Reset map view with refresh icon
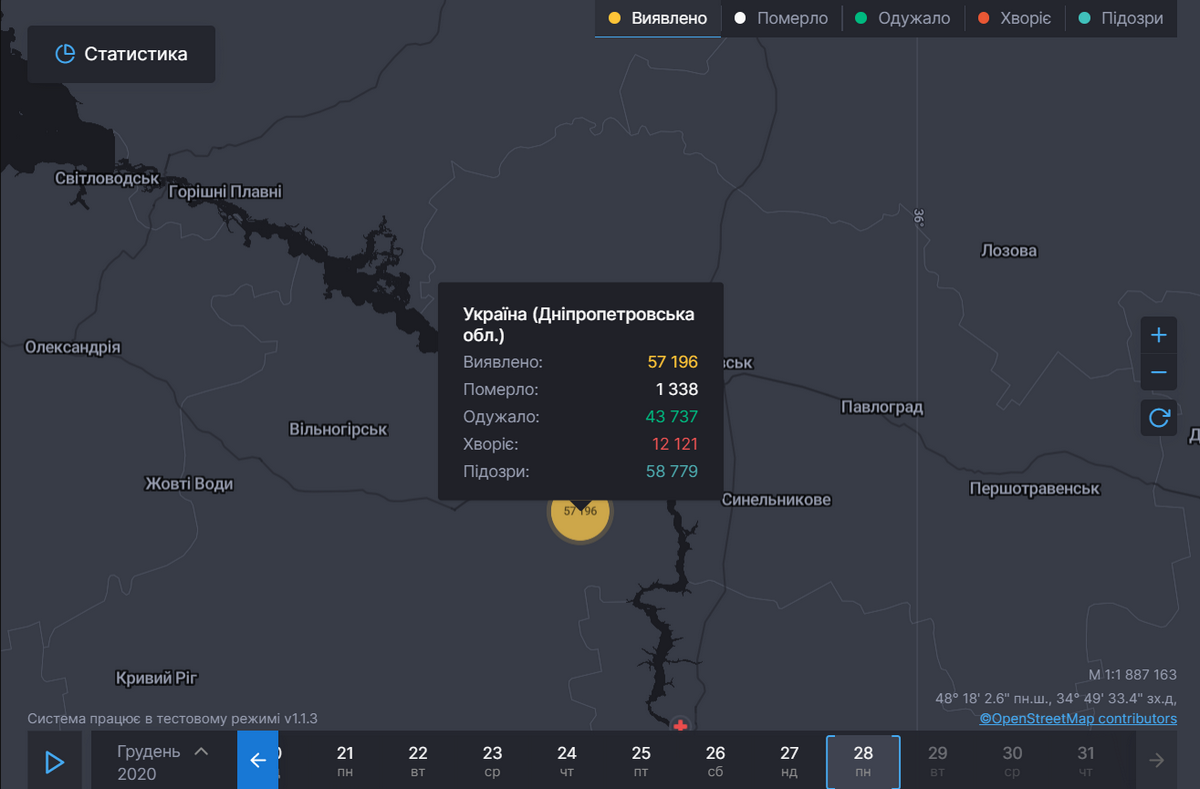Image resolution: width=1200 pixels, height=789 pixels. coord(1159,418)
